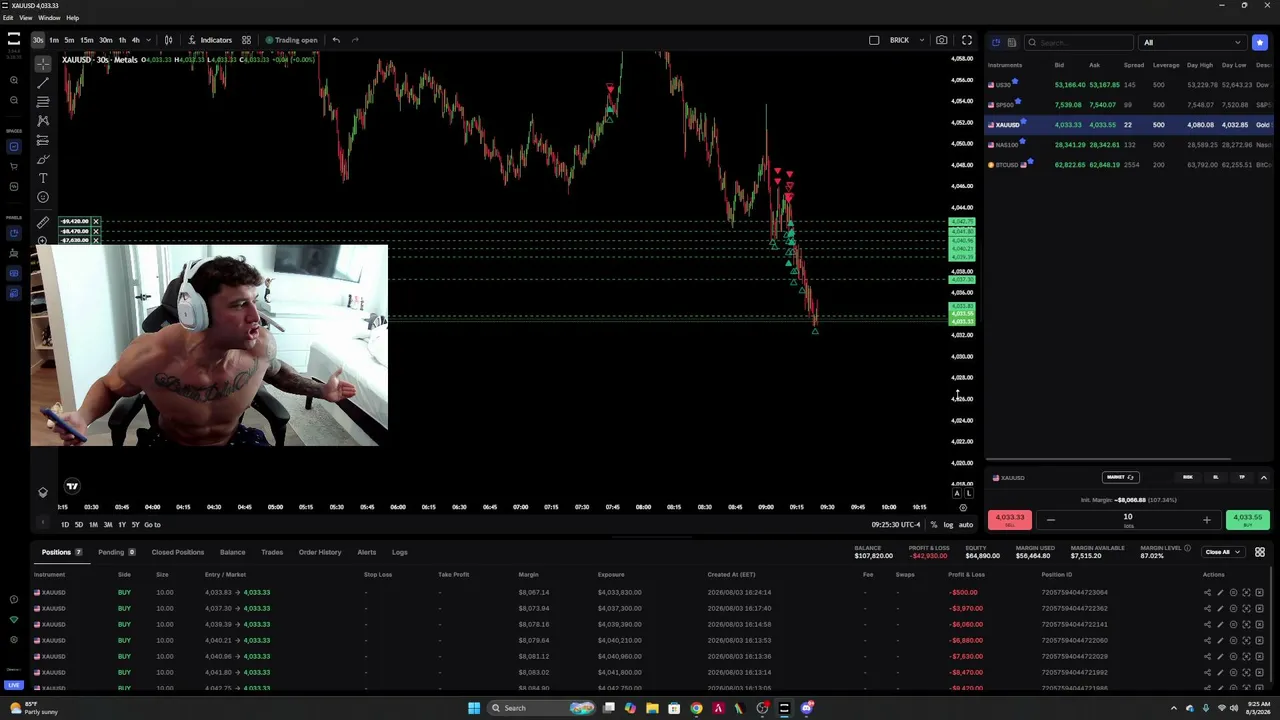Toggle the RISK option in order panel
Viewport: 1280px width, 720px height.
pos(1188,477)
